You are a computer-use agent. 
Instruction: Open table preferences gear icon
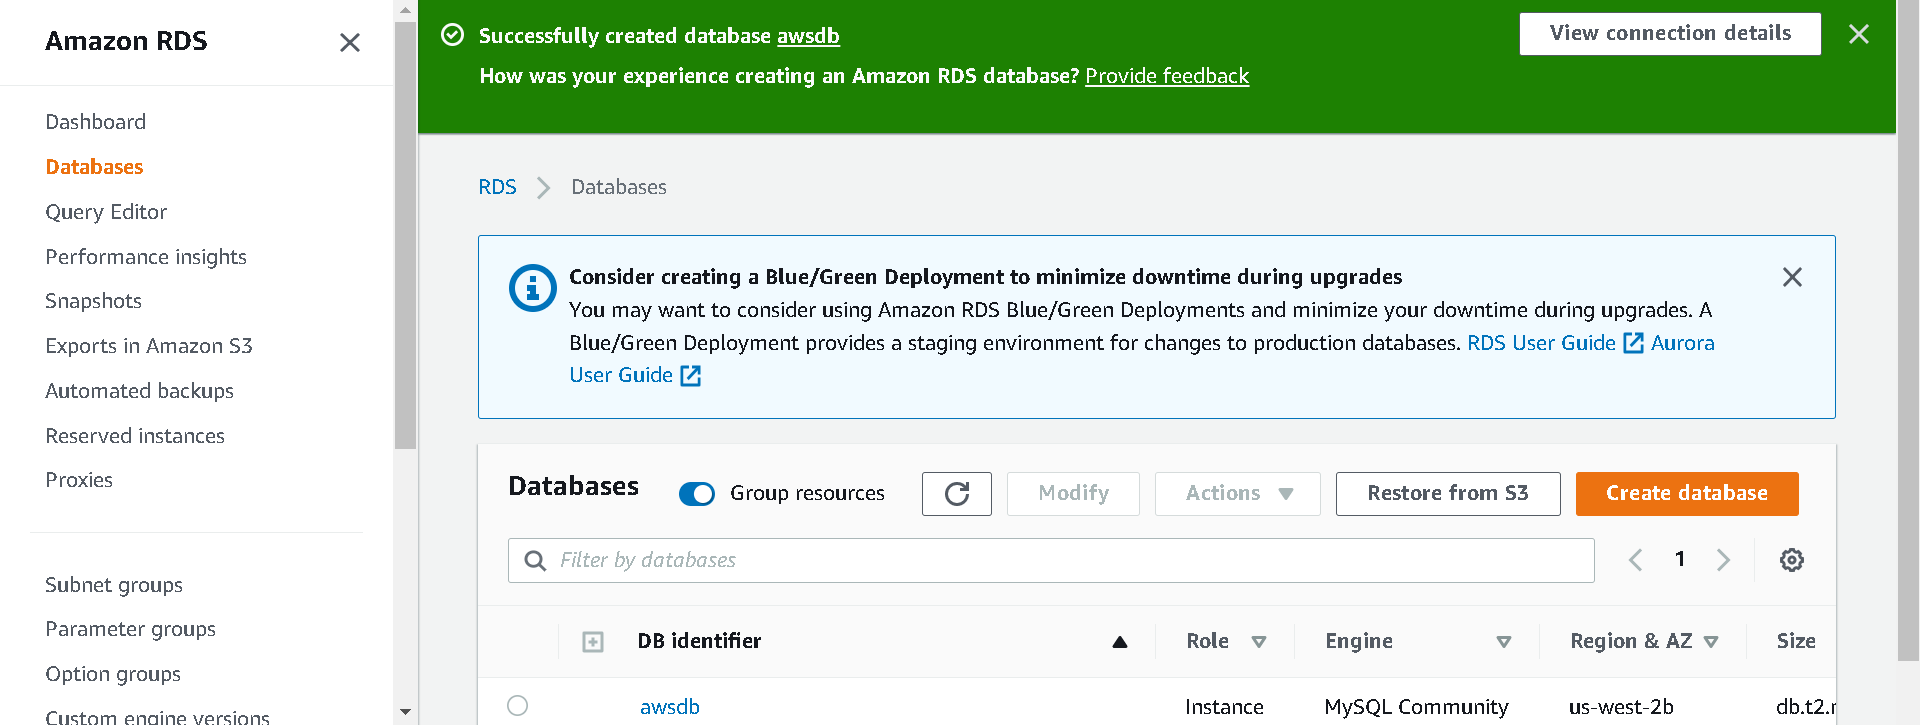point(1792,560)
